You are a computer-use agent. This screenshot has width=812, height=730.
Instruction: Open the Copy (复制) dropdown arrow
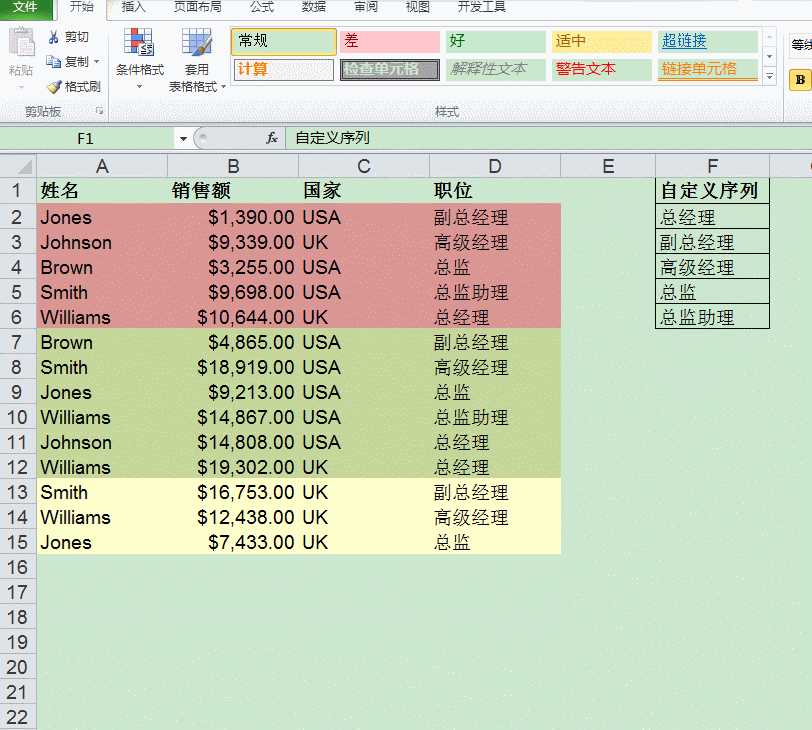[x=97, y=62]
